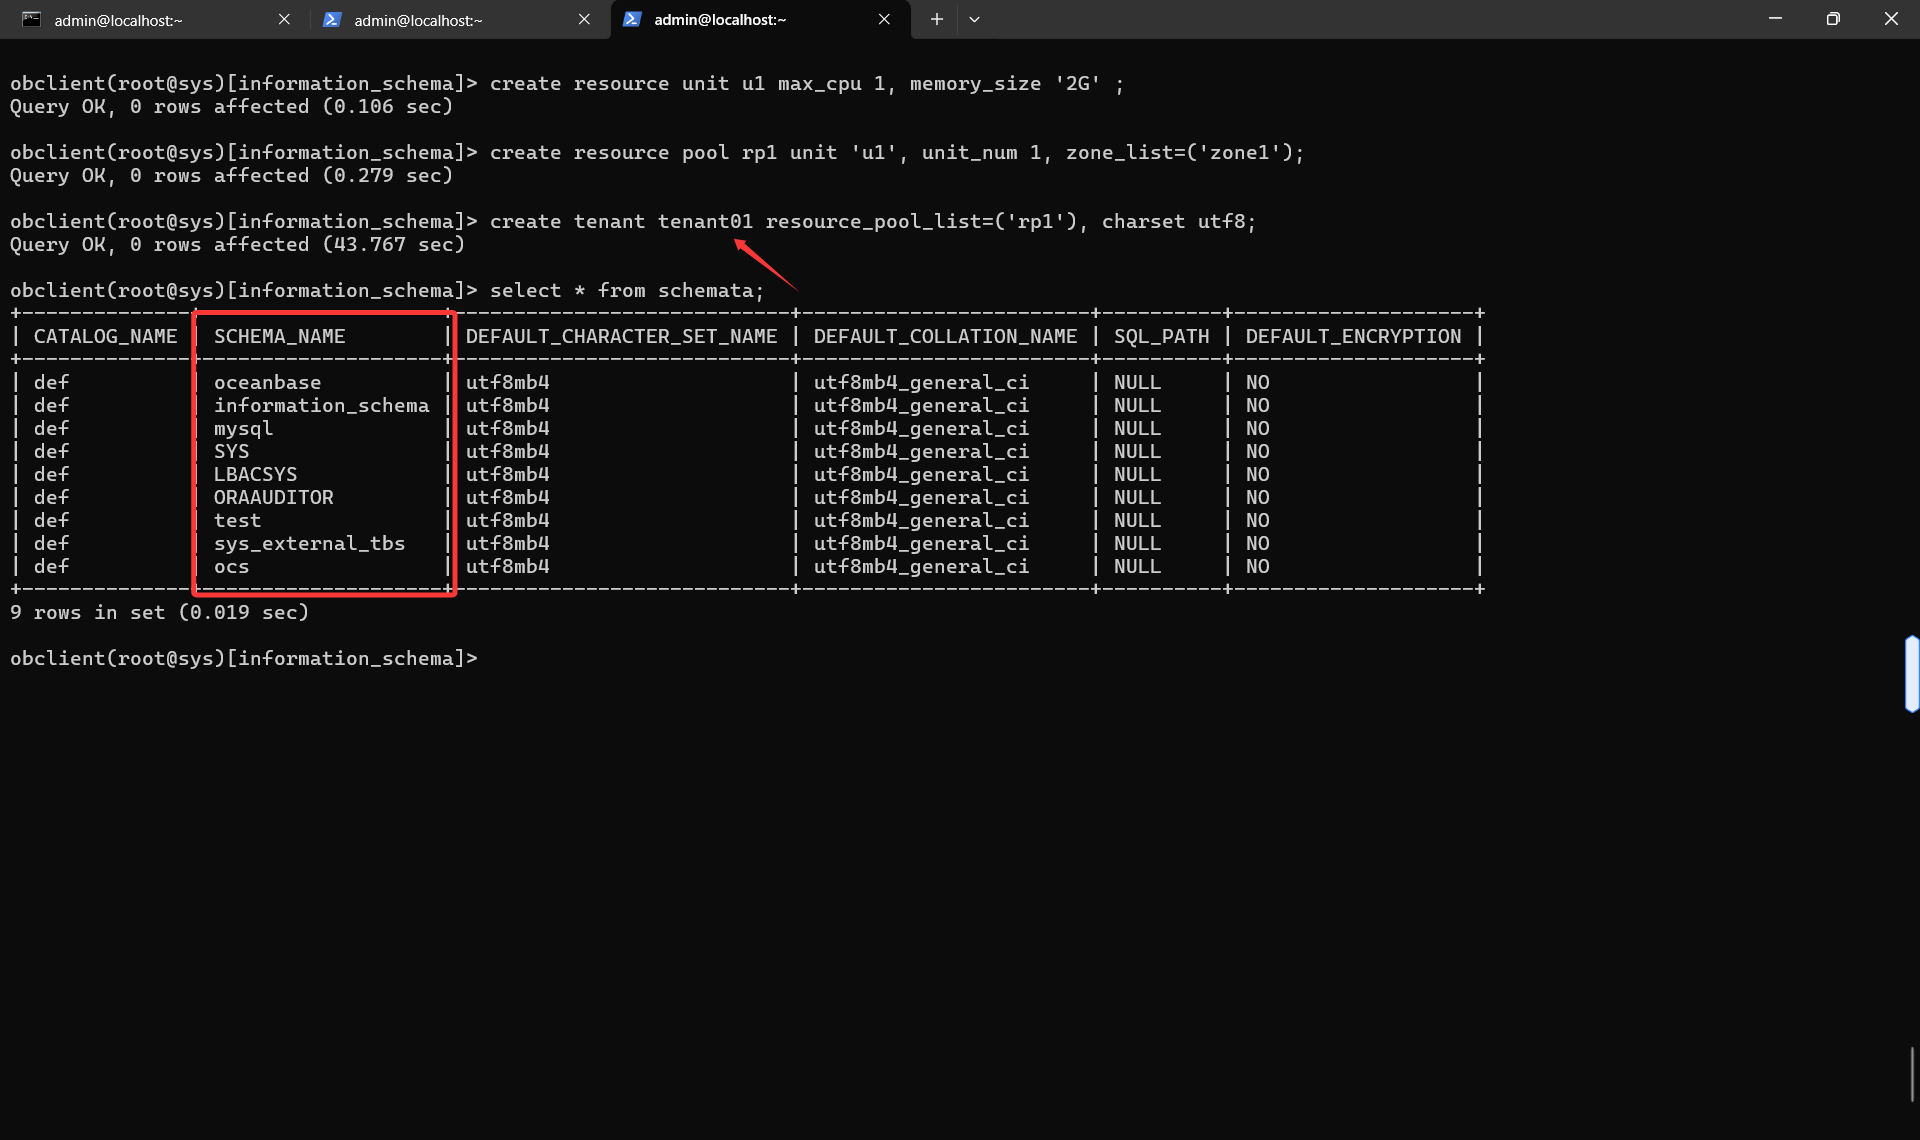Minimize the terminal window
The image size is (1920, 1140).
tap(1775, 19)
